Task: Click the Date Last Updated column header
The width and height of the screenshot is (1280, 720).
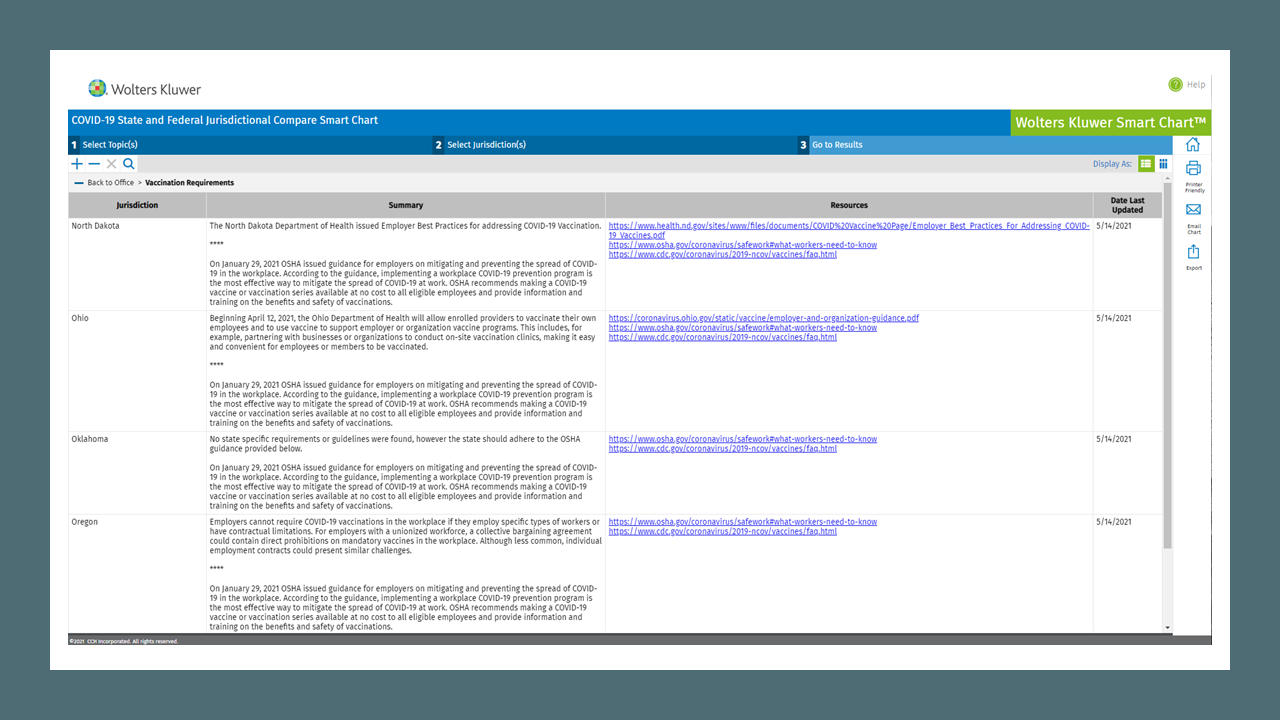Action: click(1127, 205)
